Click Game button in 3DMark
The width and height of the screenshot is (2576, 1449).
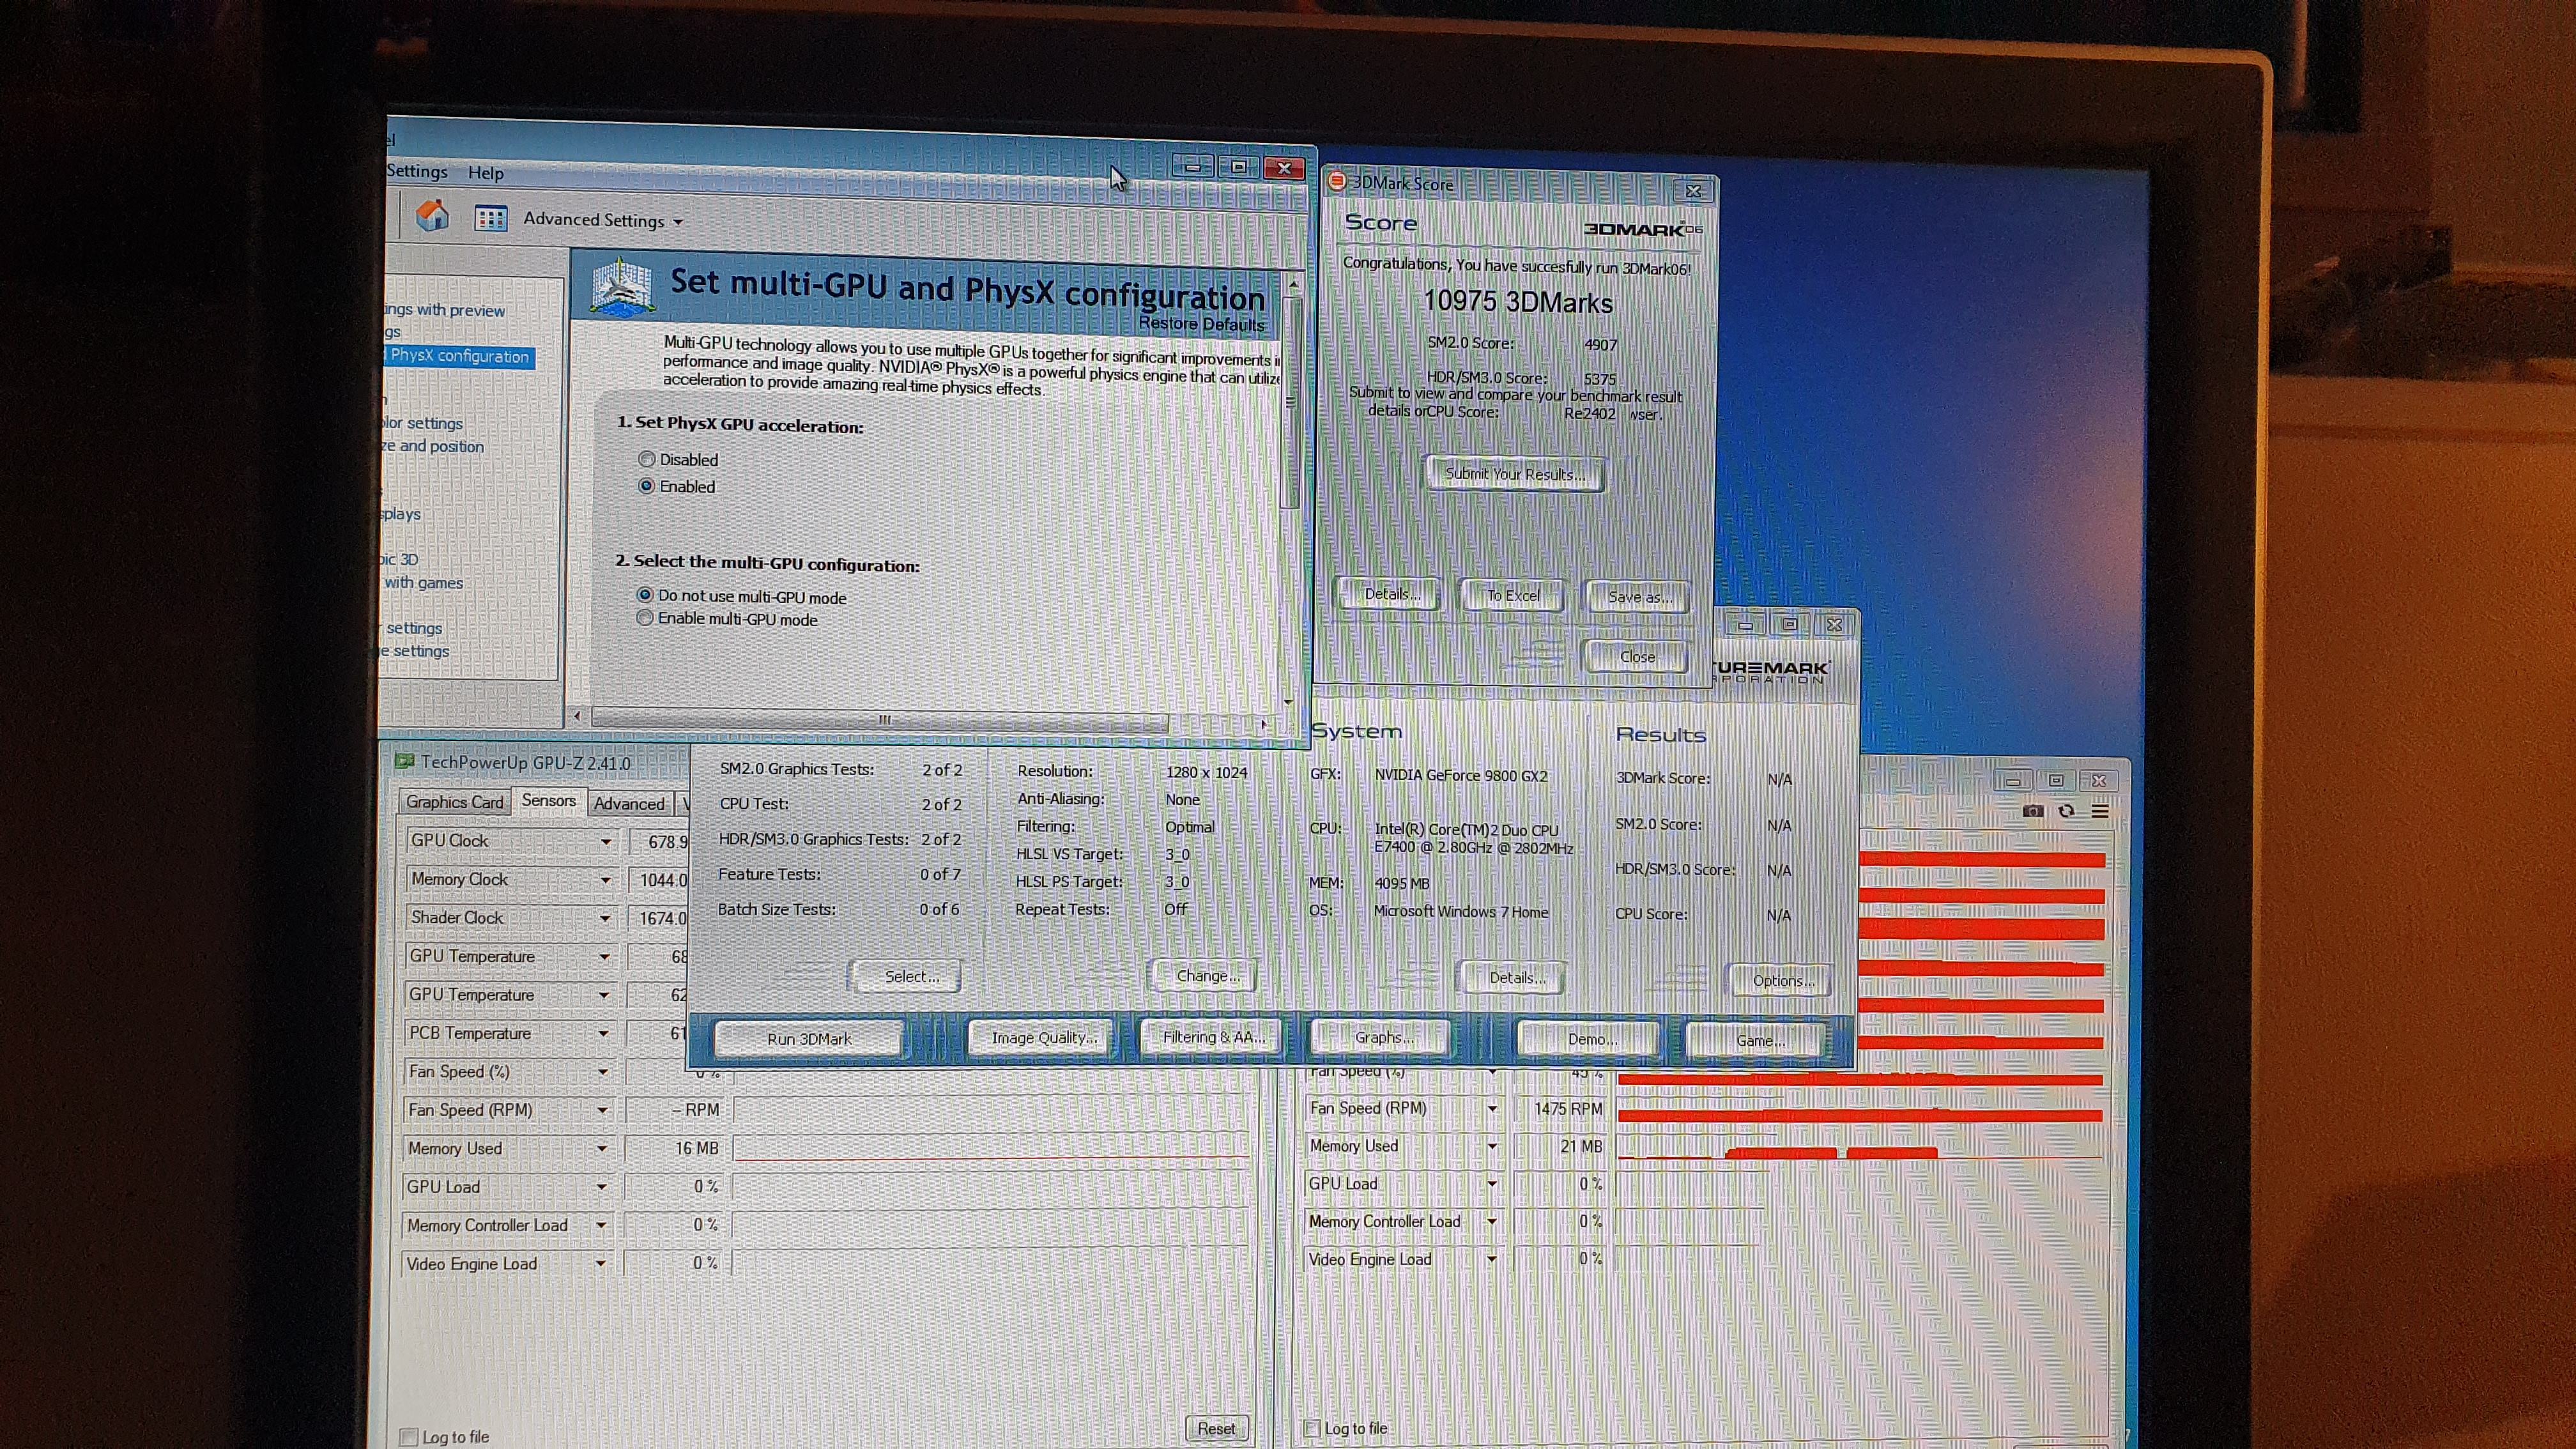1759,1040
